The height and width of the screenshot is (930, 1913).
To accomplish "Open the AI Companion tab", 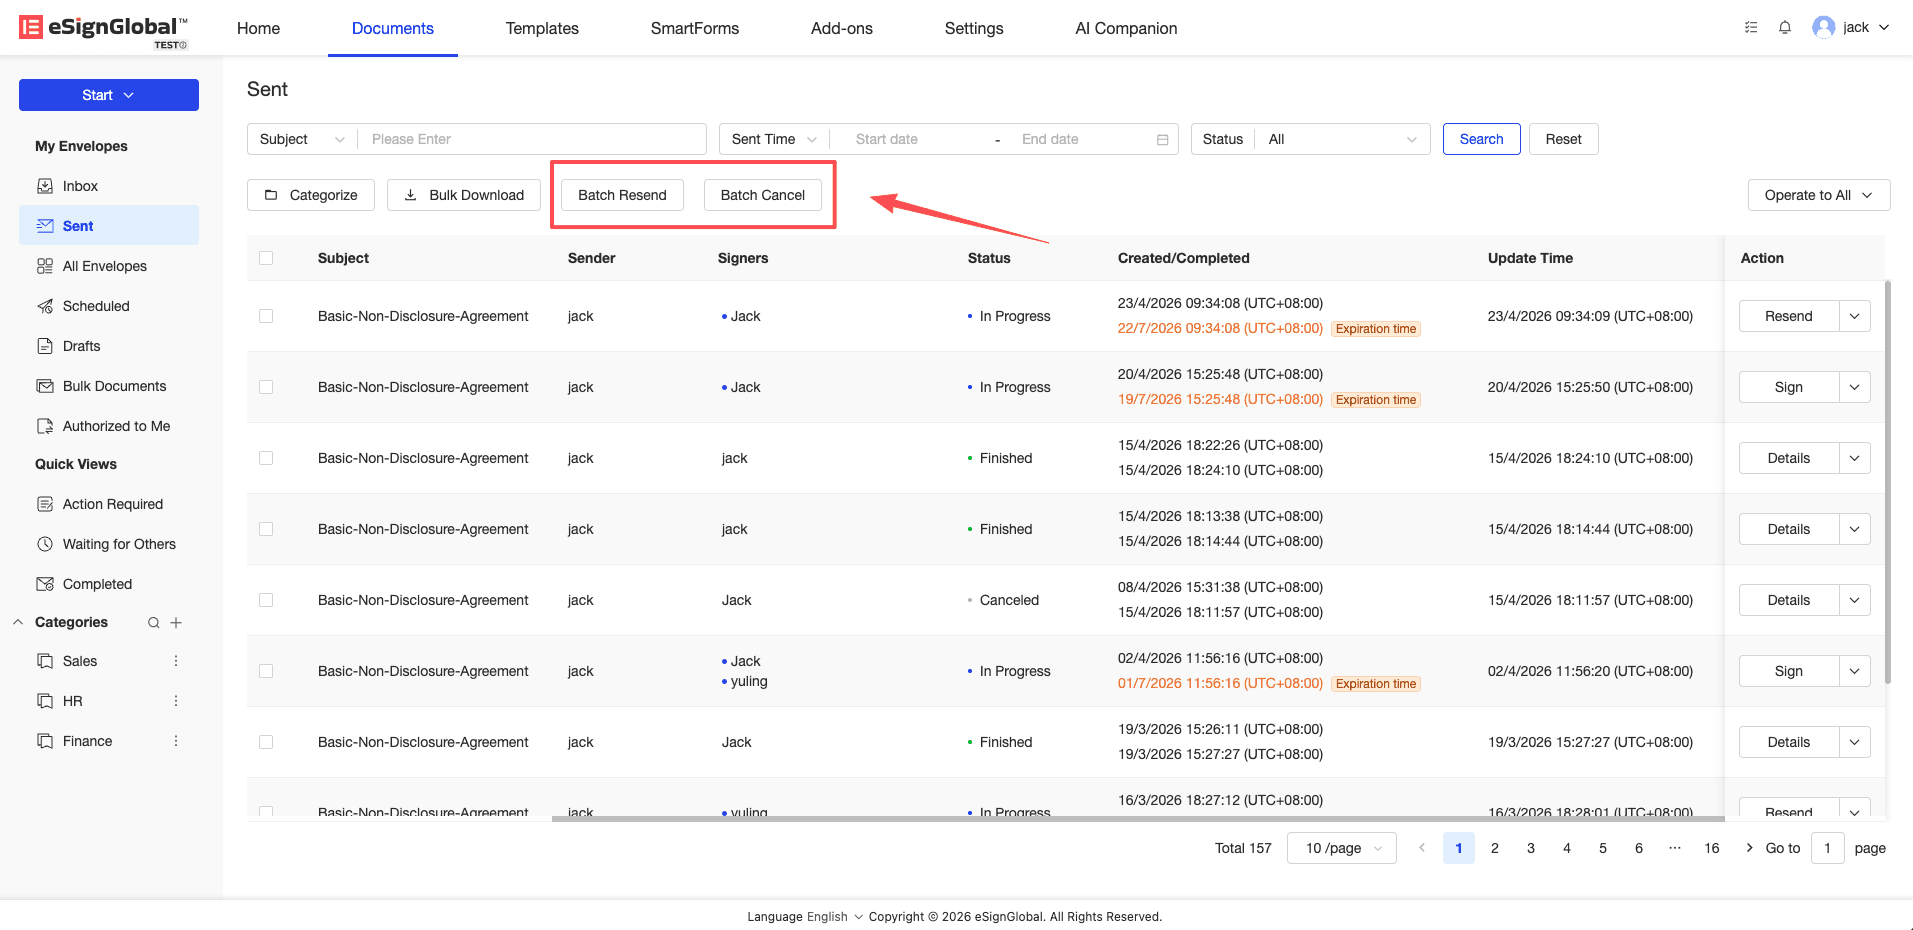I will pyautogui.click(x=1126, y=28).
